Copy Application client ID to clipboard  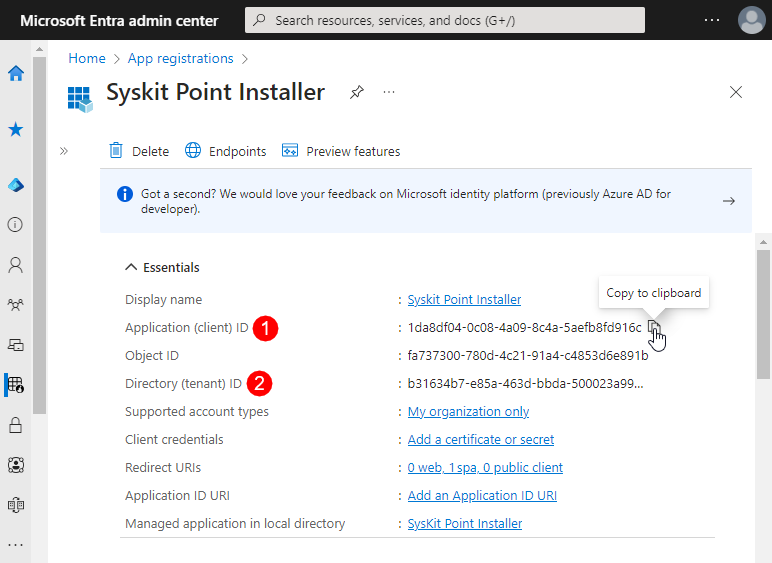pos(654,327)
